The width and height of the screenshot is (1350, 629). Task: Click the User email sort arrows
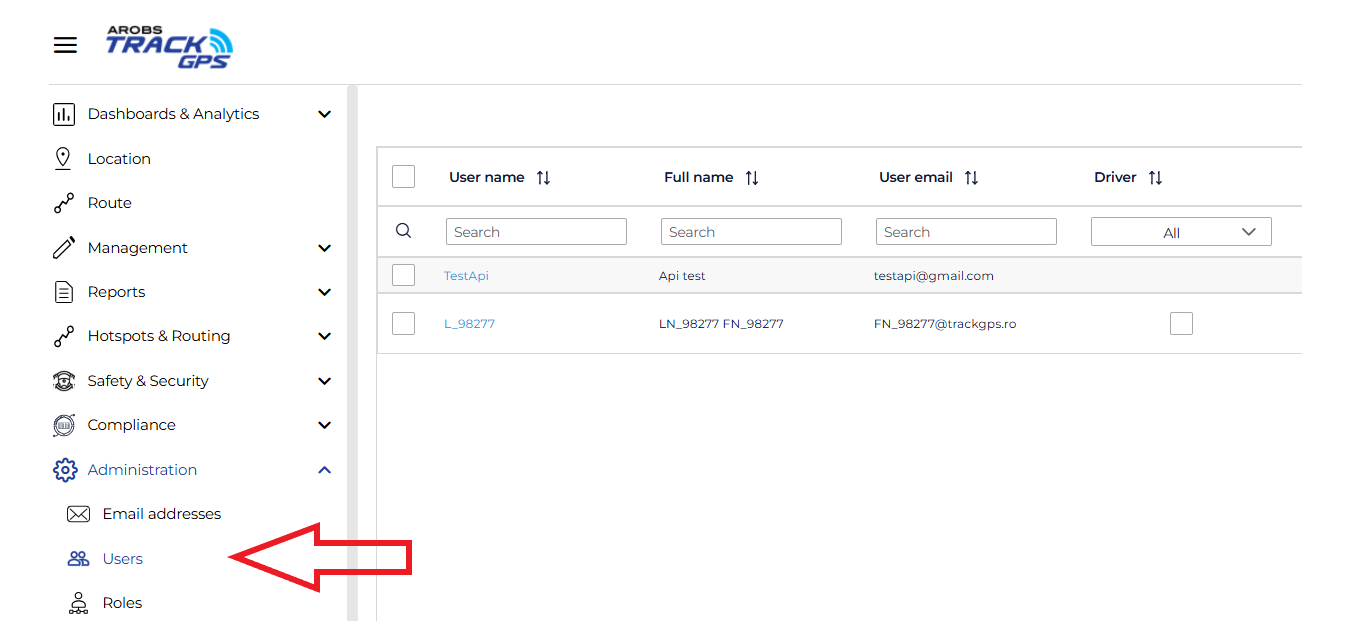click(x=971, y=178)
